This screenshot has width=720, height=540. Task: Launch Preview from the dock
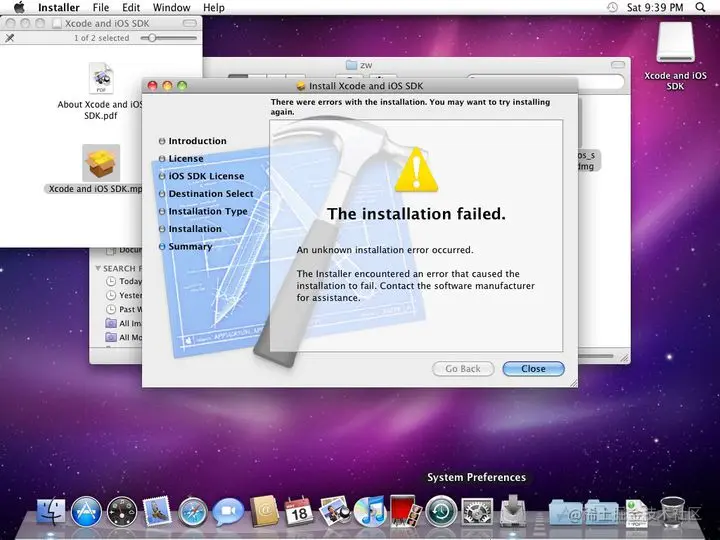pyautogui.click(x=335, y=511)
